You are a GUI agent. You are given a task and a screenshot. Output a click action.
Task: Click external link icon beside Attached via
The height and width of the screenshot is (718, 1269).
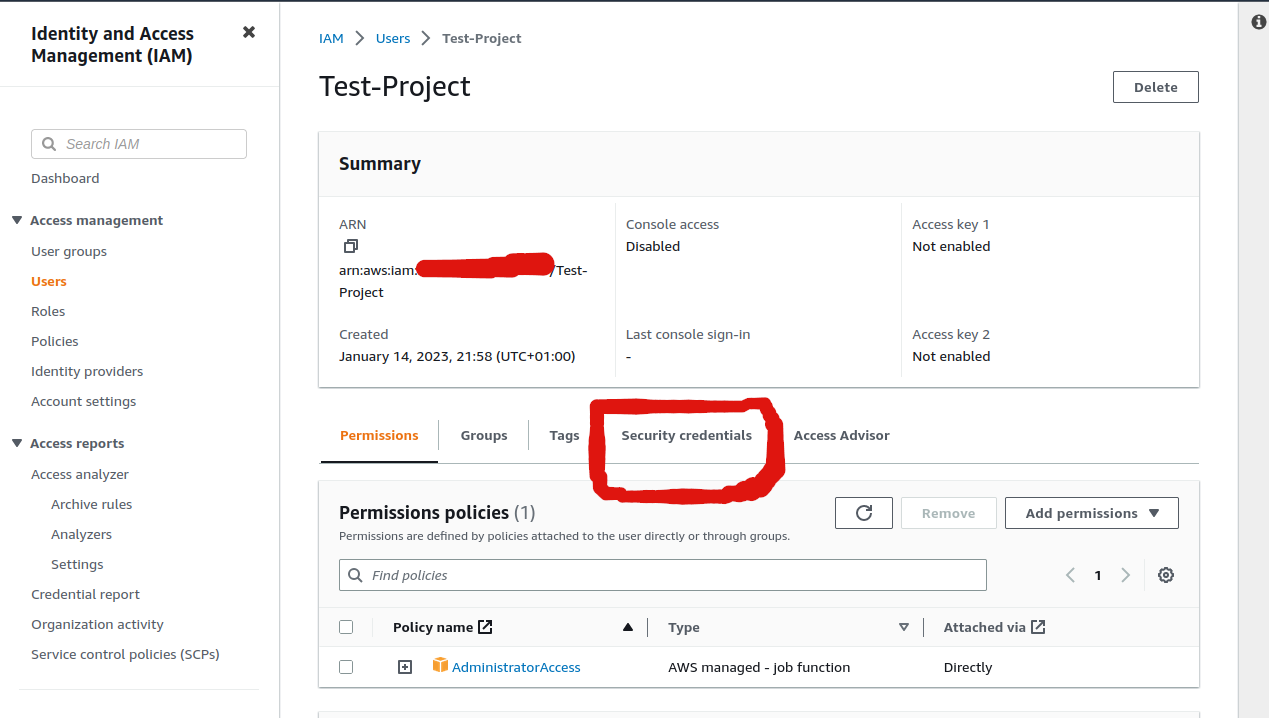1038,627
